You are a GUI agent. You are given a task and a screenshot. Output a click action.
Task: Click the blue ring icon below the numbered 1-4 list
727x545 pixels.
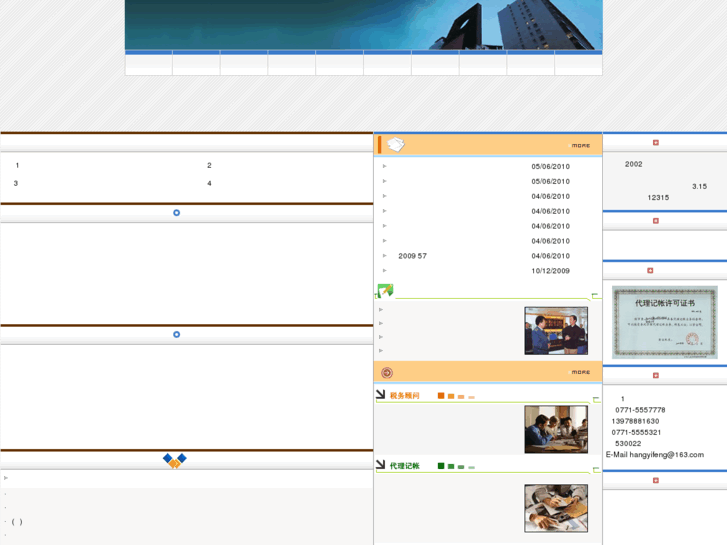click(176, 212)
